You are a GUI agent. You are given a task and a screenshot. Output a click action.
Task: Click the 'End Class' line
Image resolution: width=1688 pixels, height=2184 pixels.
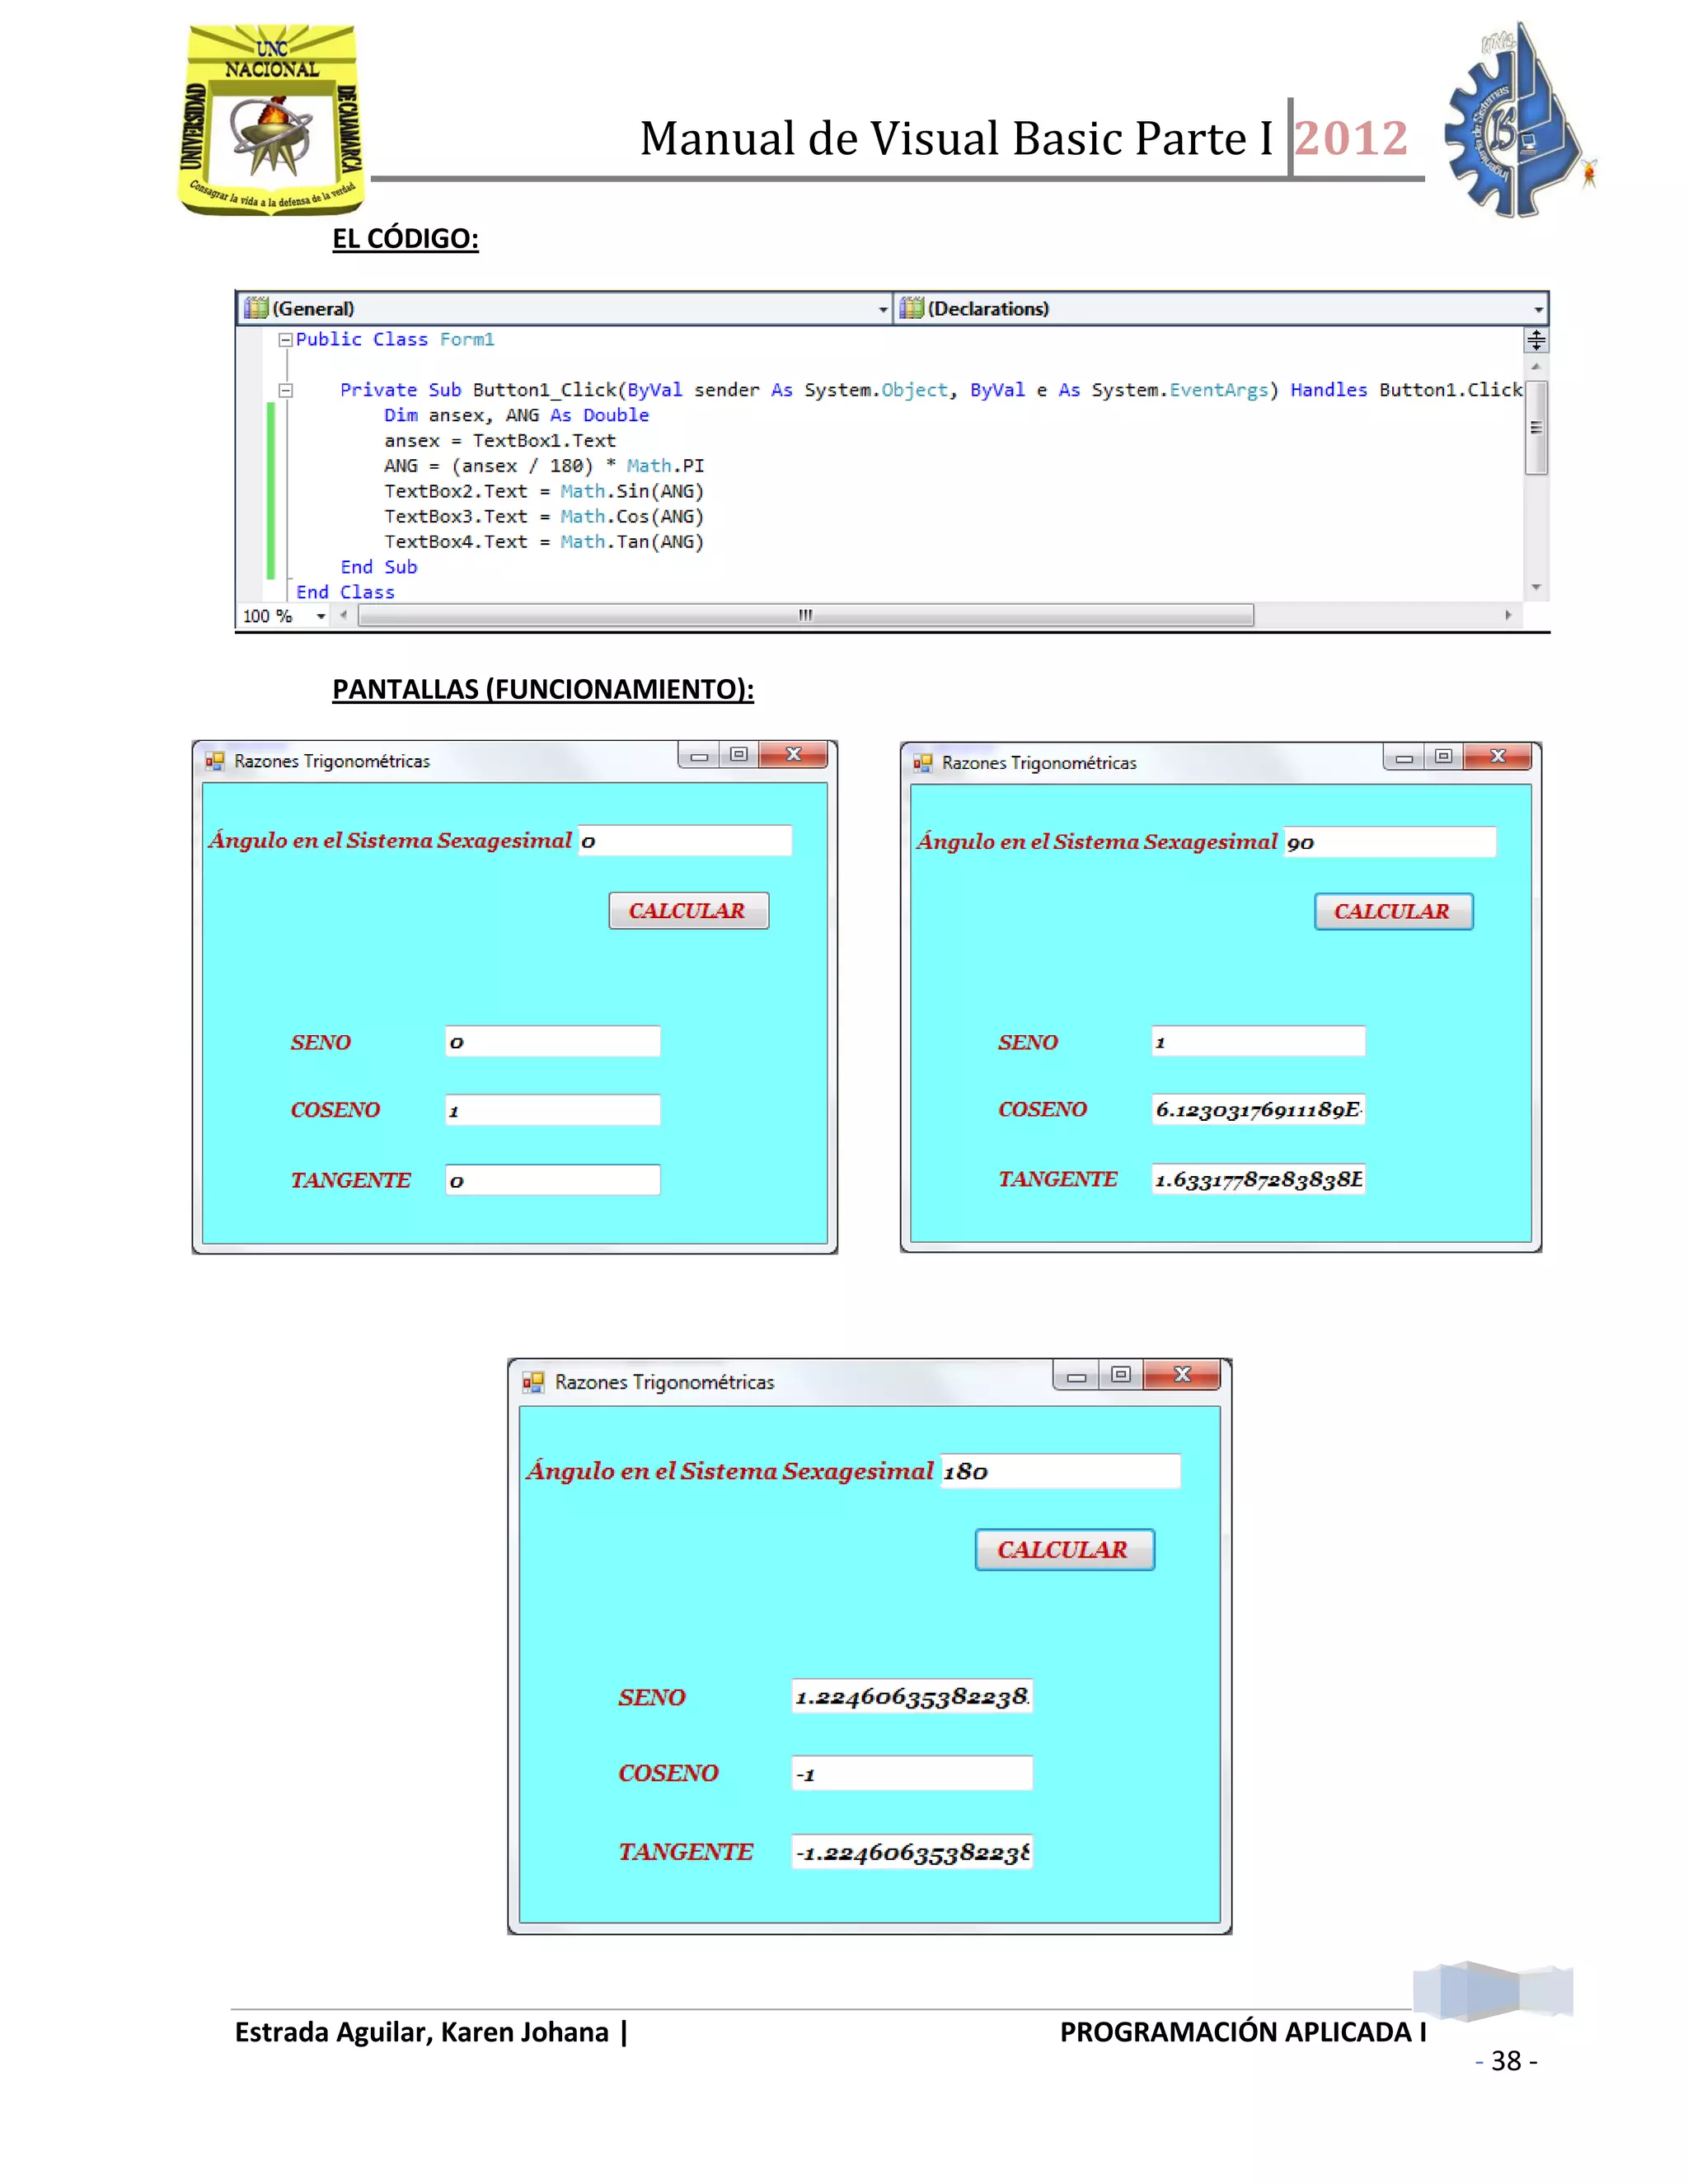click(345, 592)
